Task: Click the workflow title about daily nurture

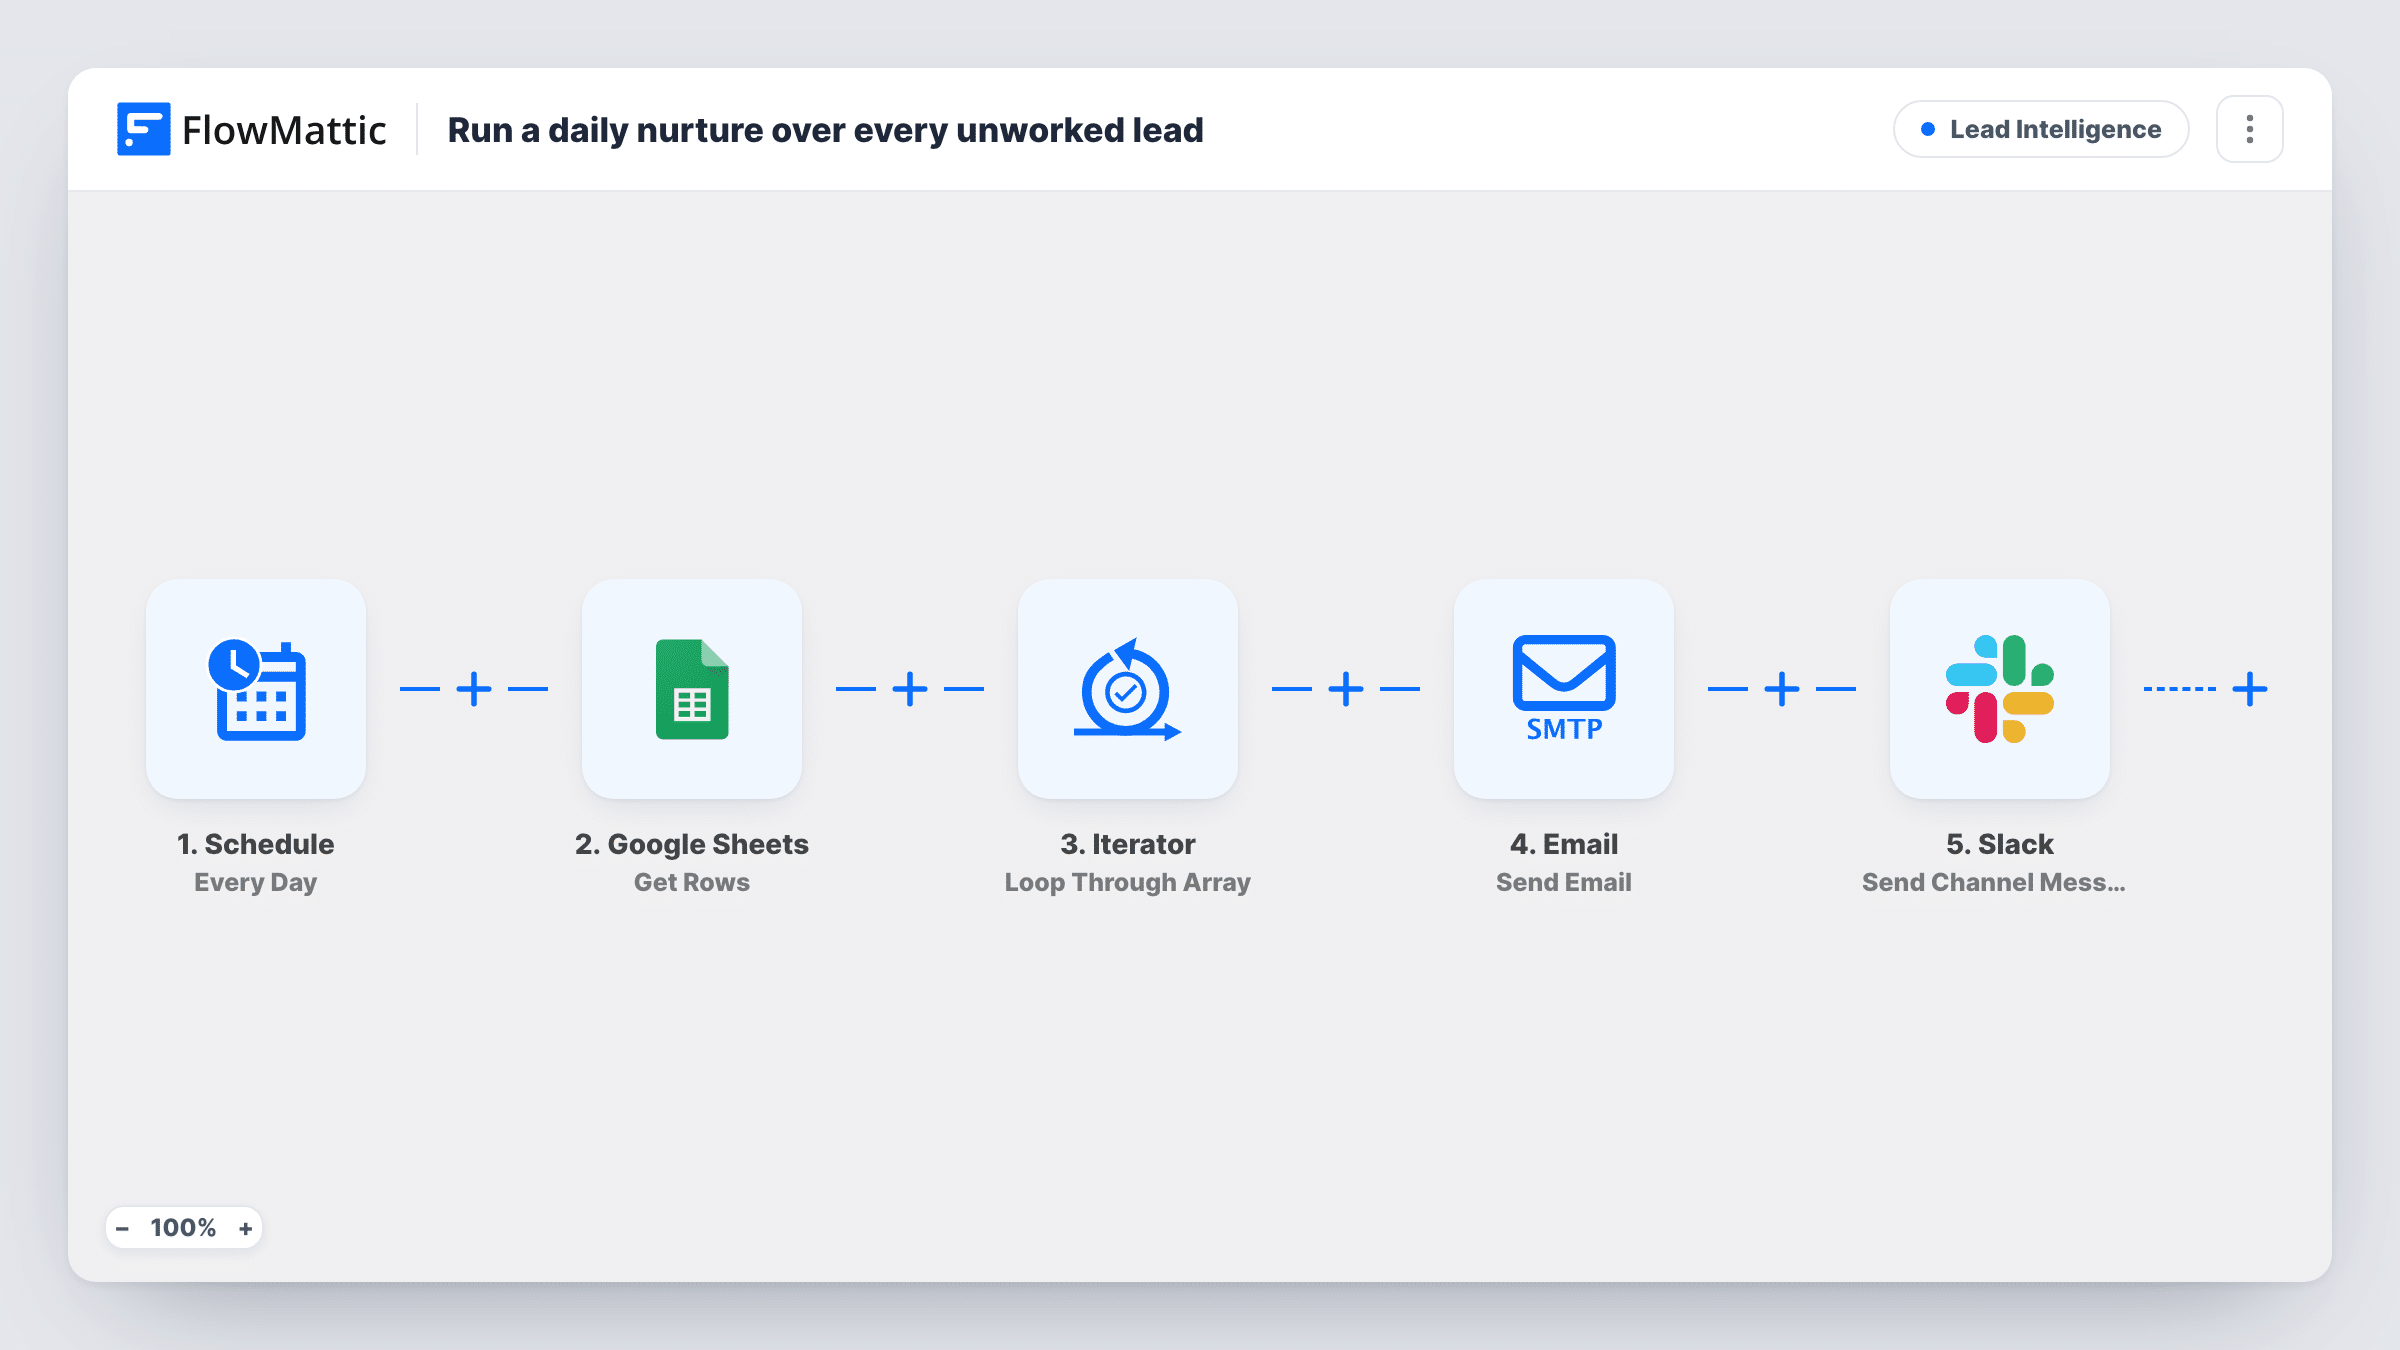Action: click(825, 130)
